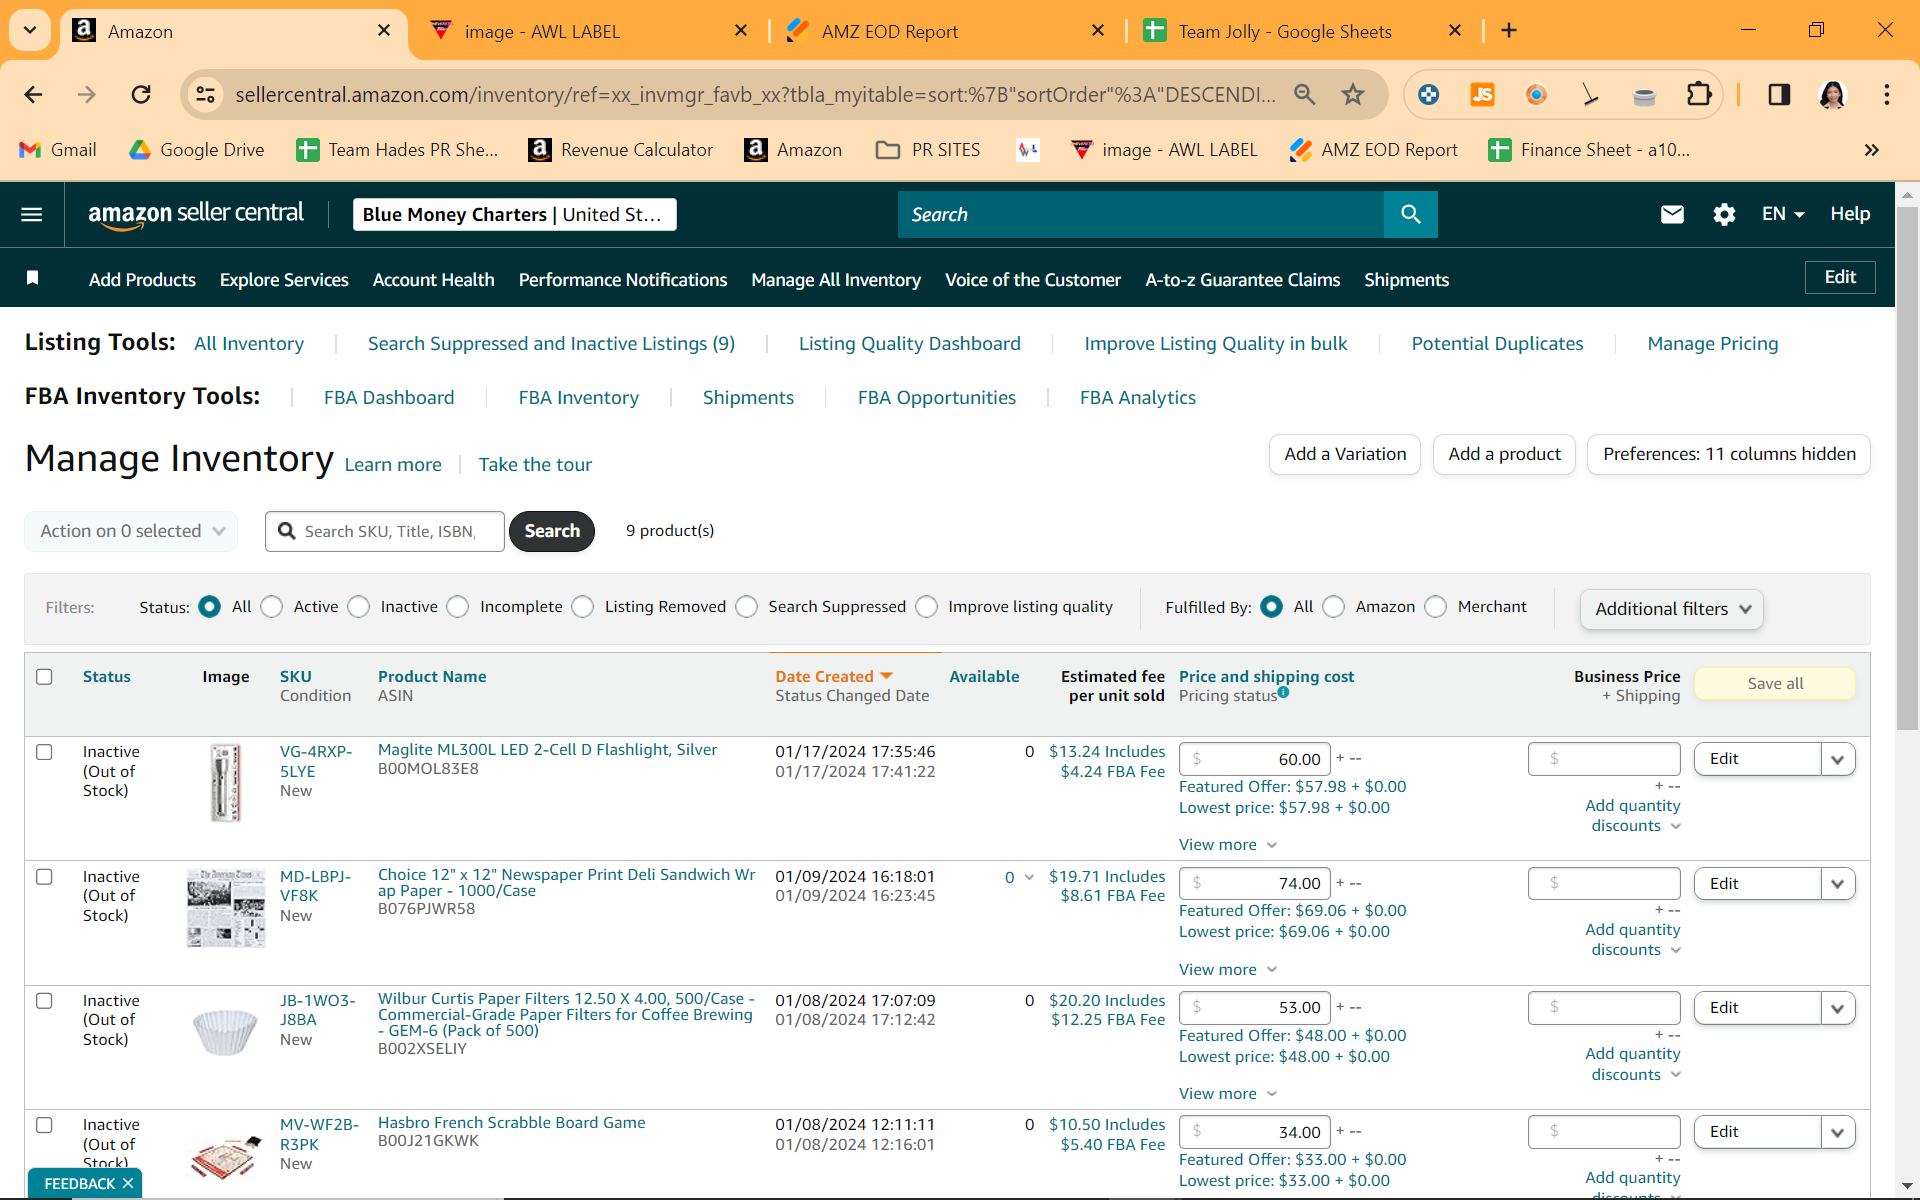Expand View more for the Choice deli paper row
The image size is (1920, 1200).
pos(1228,970)
